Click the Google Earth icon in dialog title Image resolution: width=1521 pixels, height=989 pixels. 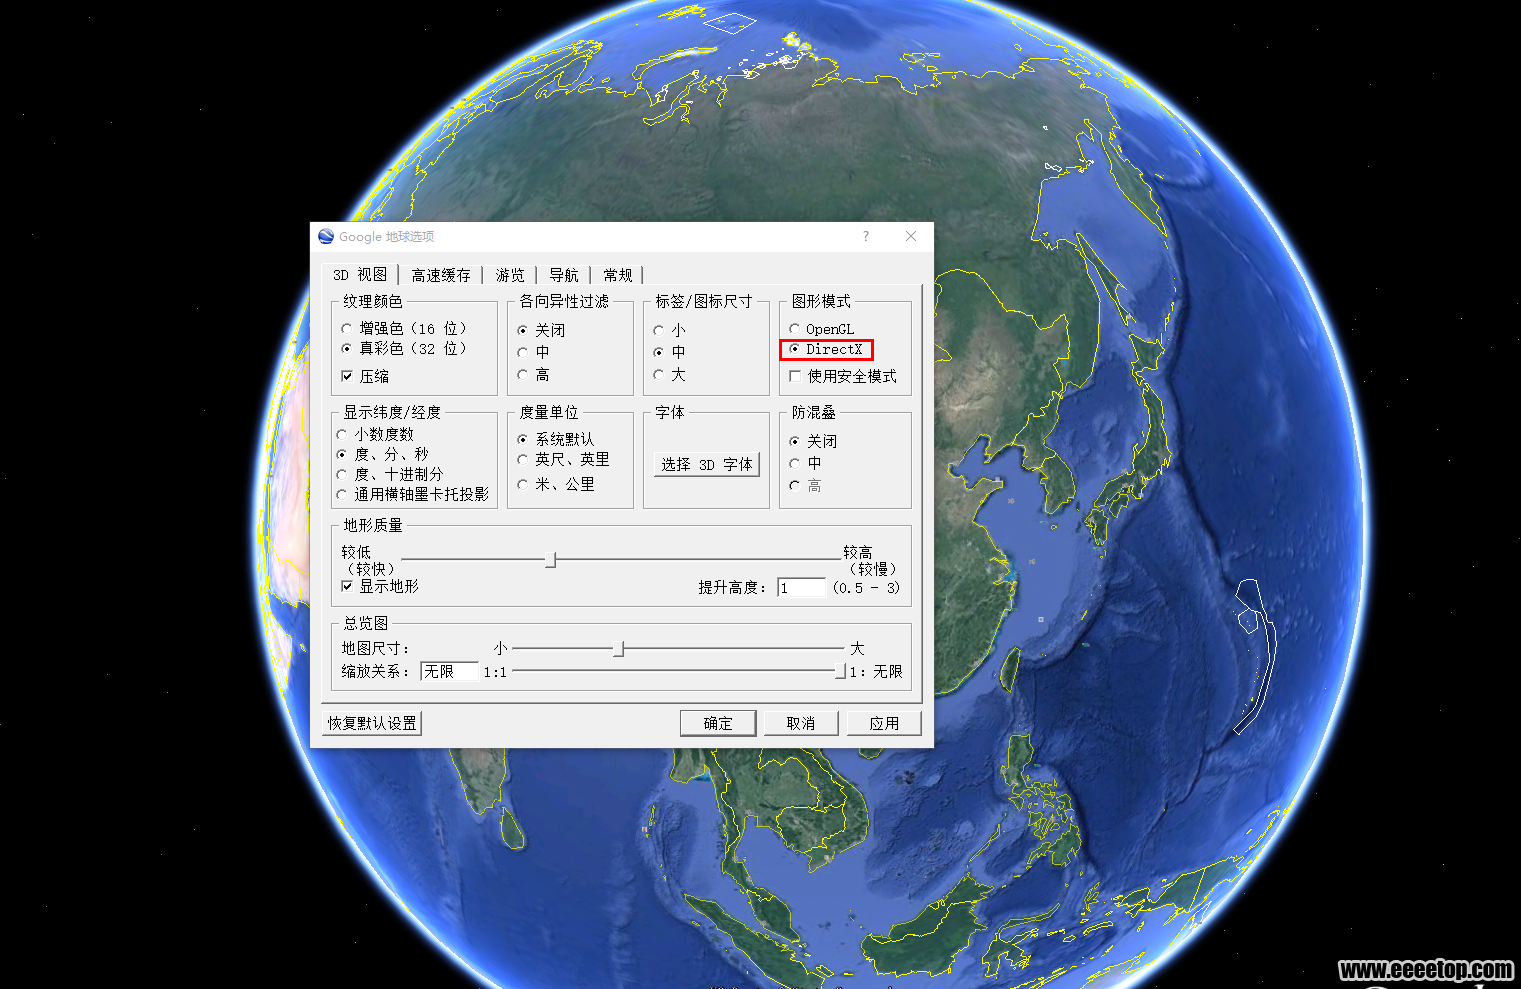coord(326,236)
